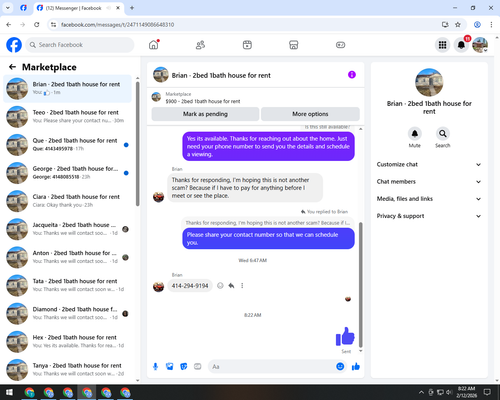Mute the Brian conversation
The width and height of the screenshot is (500, 400).
point(414,134)
